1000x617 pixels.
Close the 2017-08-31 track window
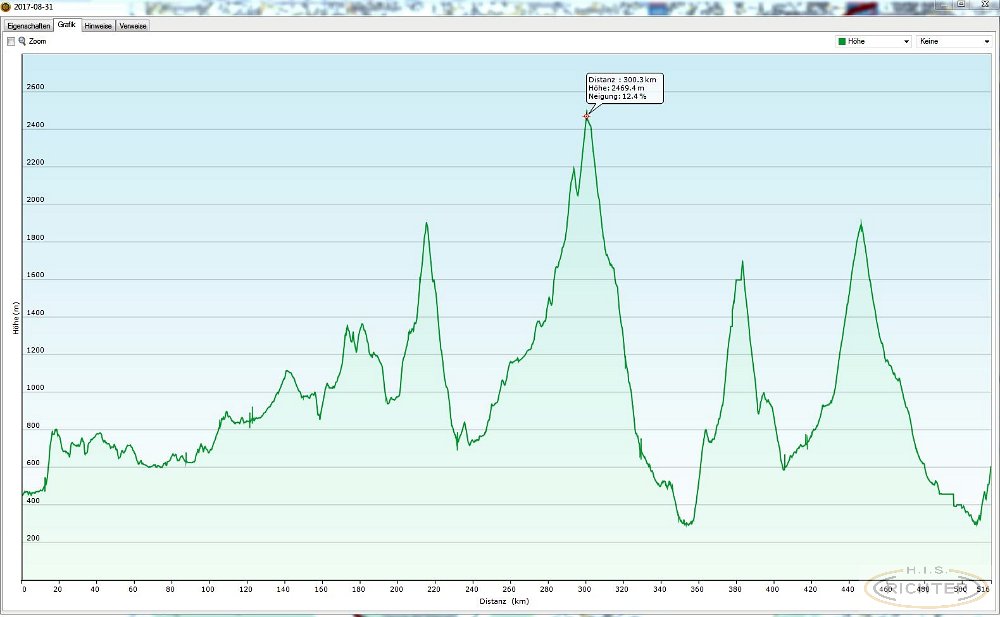(983, 5)
